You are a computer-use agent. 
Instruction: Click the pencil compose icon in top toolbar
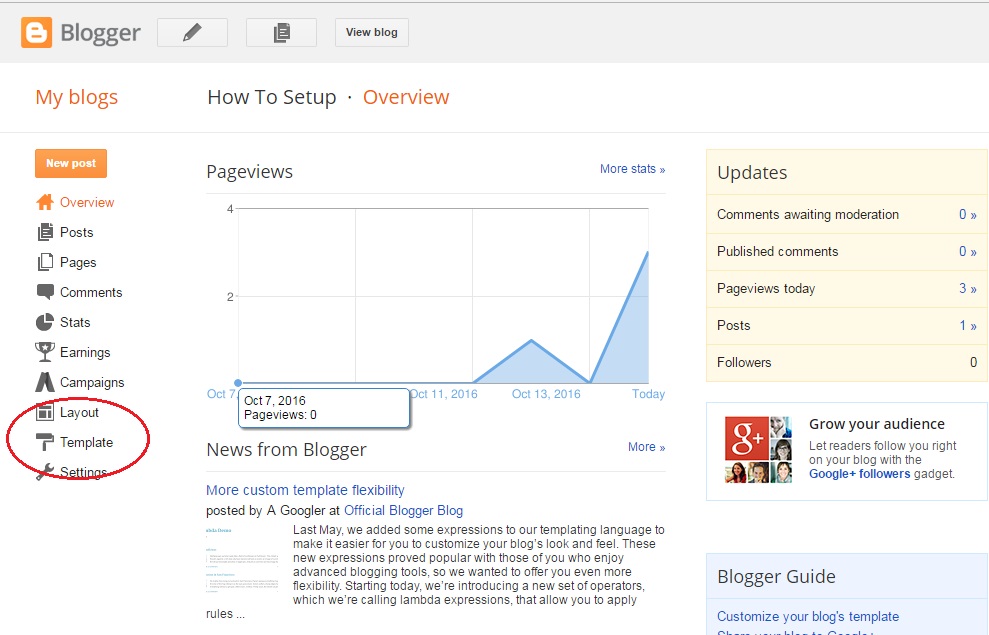click(x=191, y=31)
